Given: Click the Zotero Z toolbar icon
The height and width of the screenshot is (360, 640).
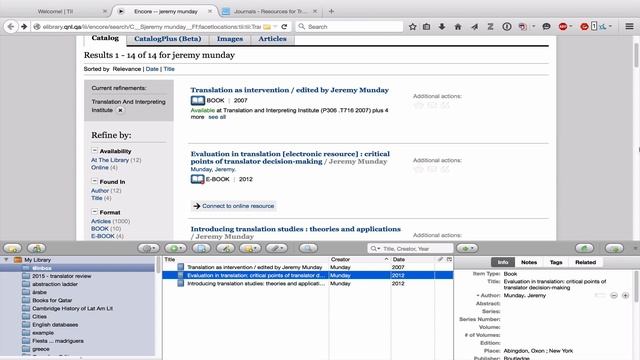Looking at the screenshot, I should 490,27.
